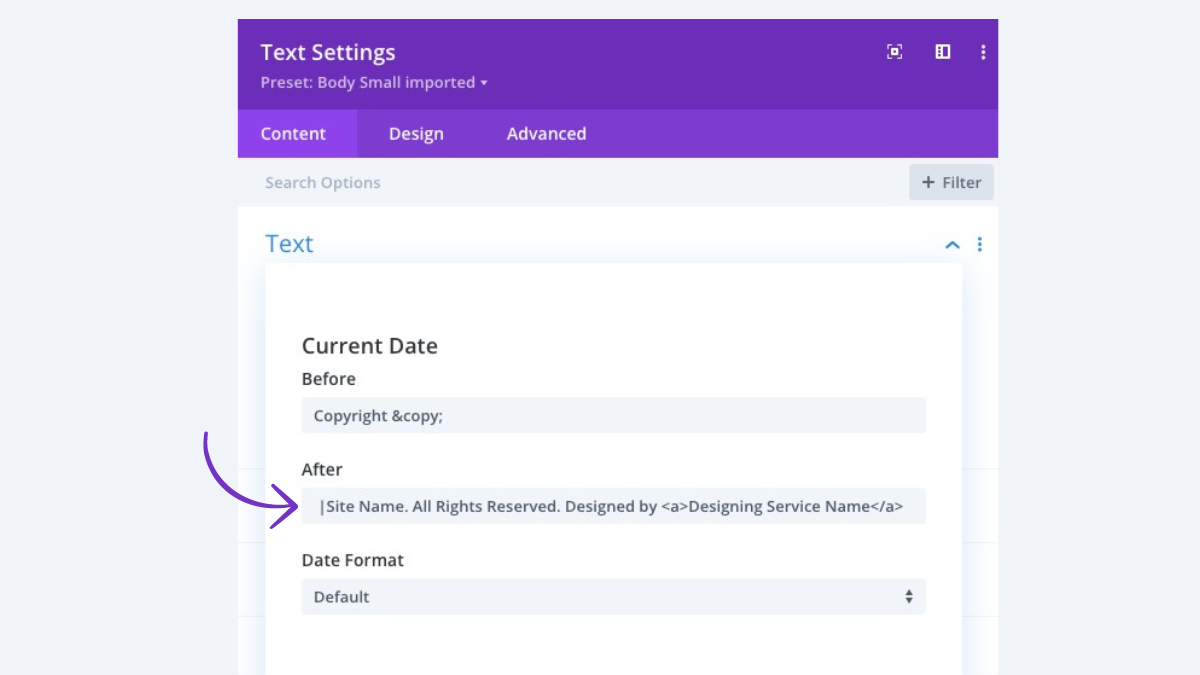Click the Date Format label
This screenshot has width=1200, height=675.
(x=353, y=560)
